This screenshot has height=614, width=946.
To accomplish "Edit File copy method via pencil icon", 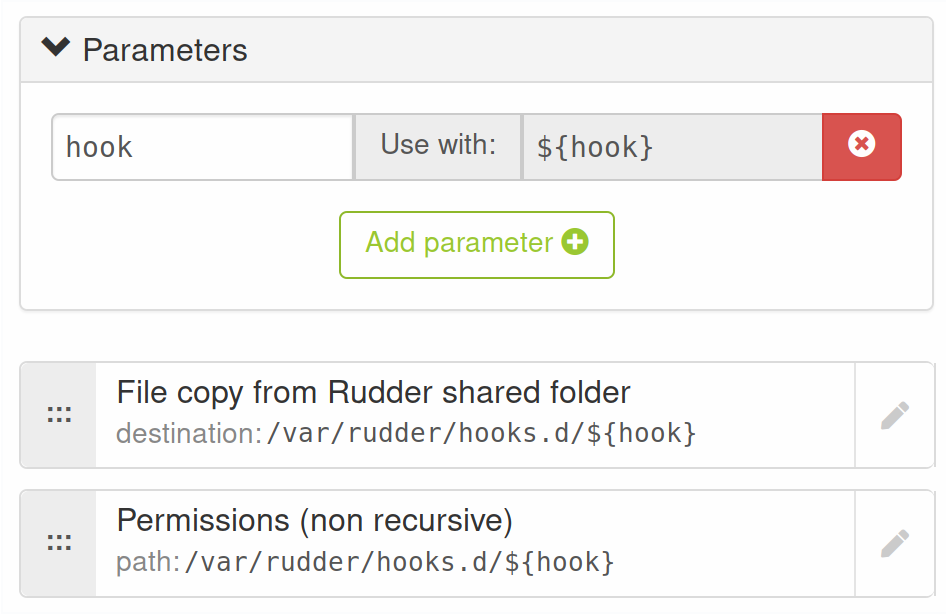I will [894, 415].
